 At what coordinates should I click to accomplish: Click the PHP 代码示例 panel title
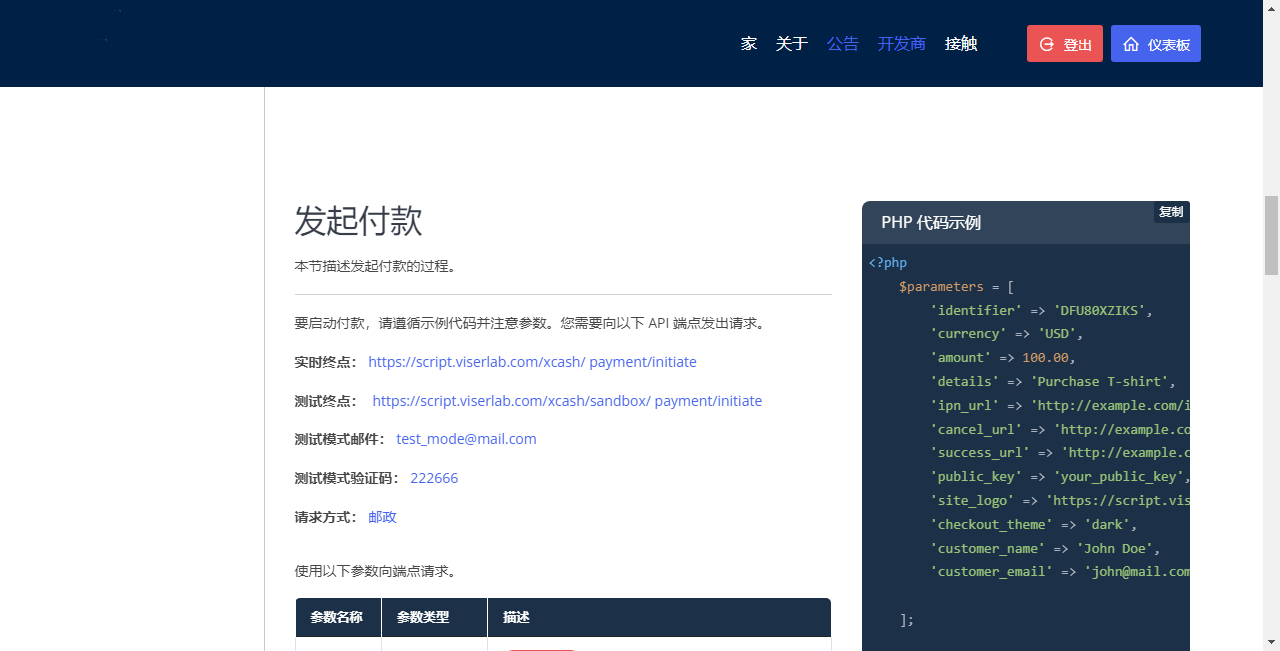(930, 223)
